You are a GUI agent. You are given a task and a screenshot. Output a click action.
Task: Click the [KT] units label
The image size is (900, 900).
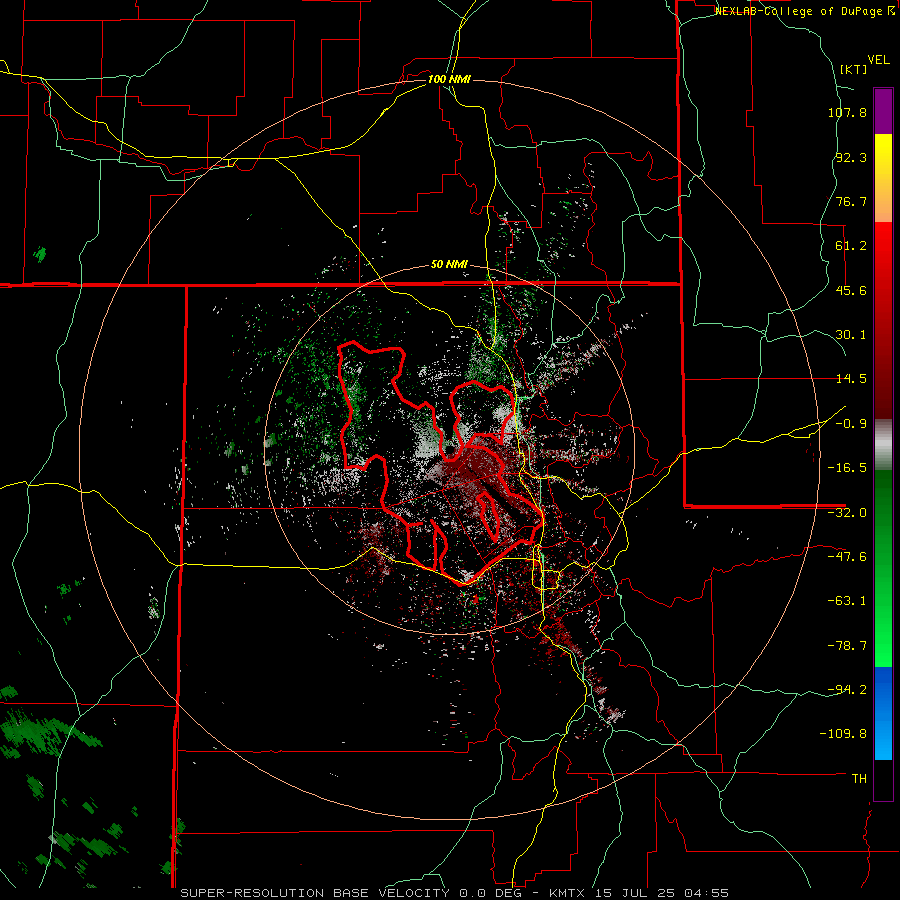[x=854, y=69]
